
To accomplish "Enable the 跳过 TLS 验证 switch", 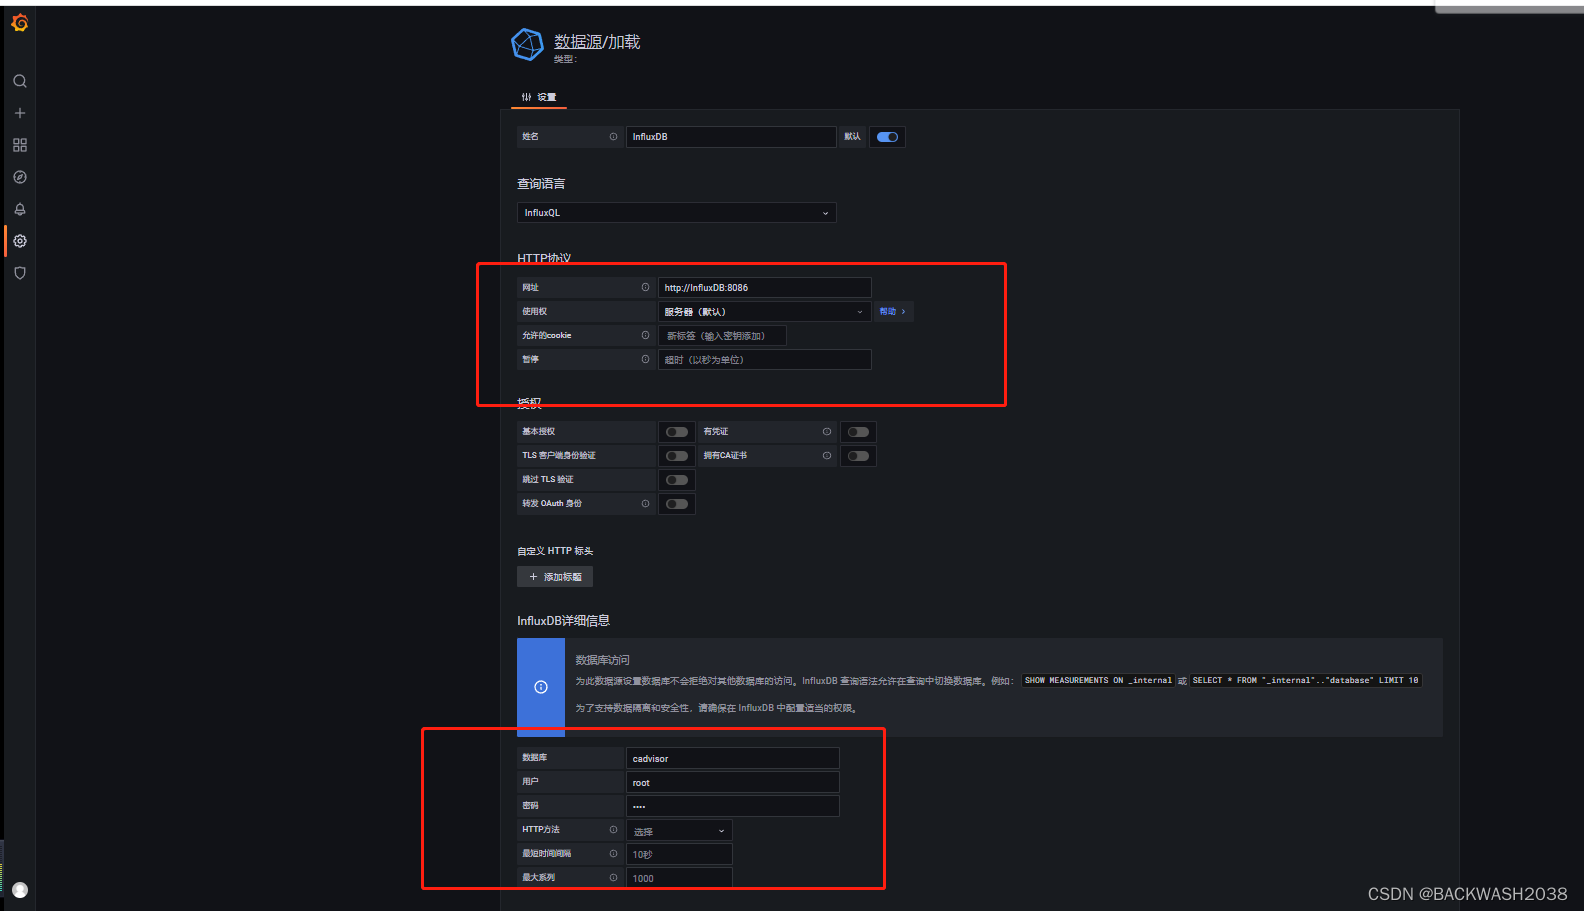I will [x=677, y=480].
